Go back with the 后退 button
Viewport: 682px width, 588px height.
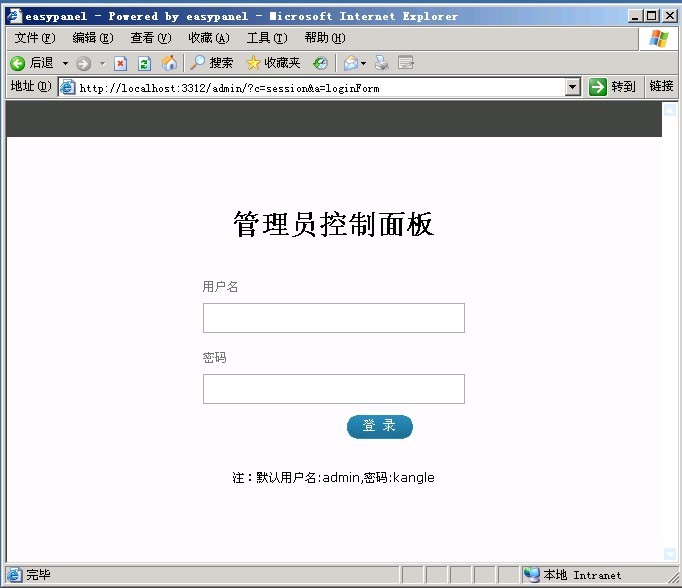32,63
